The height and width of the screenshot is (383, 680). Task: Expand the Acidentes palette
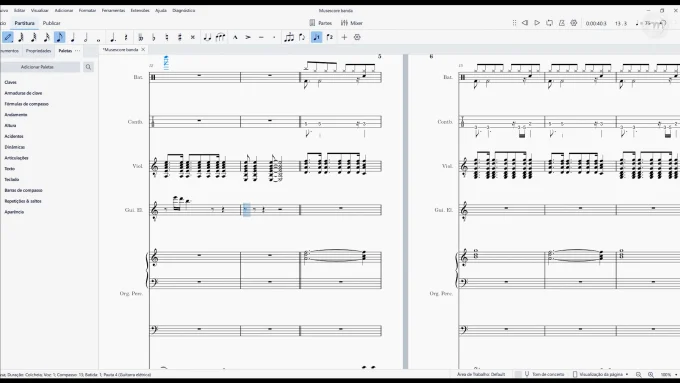click(14, 137)
